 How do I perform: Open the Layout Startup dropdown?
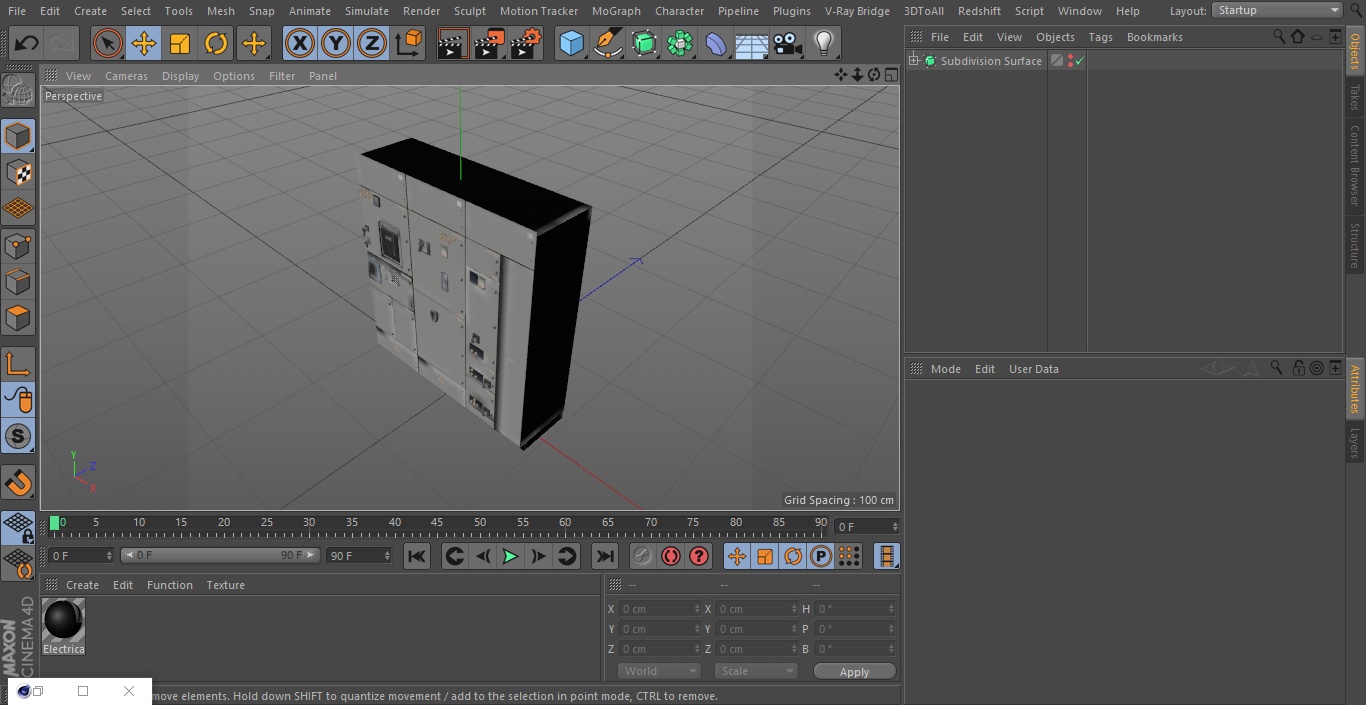(1277, 10)
